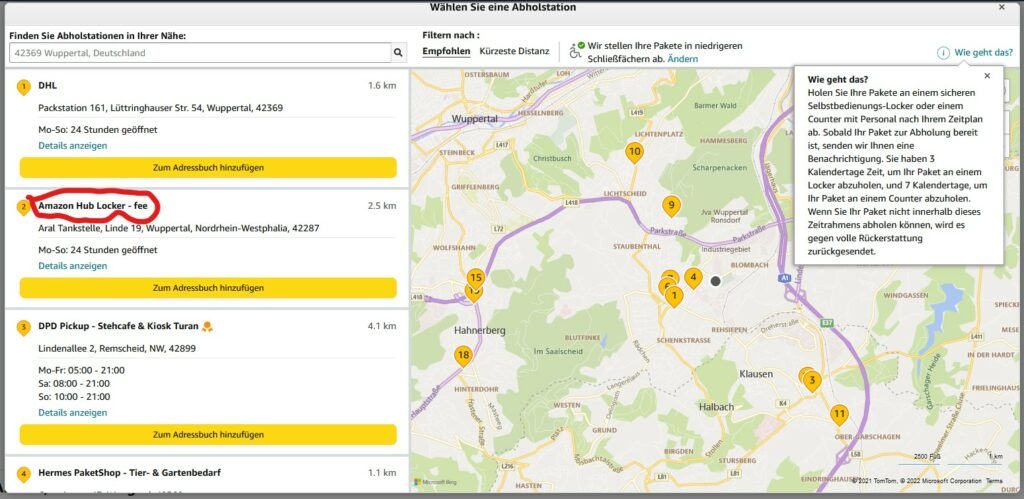Click the Scharpenacken label on the map
This screenshot has height=499, width=1024.
[x=720, y=168]
